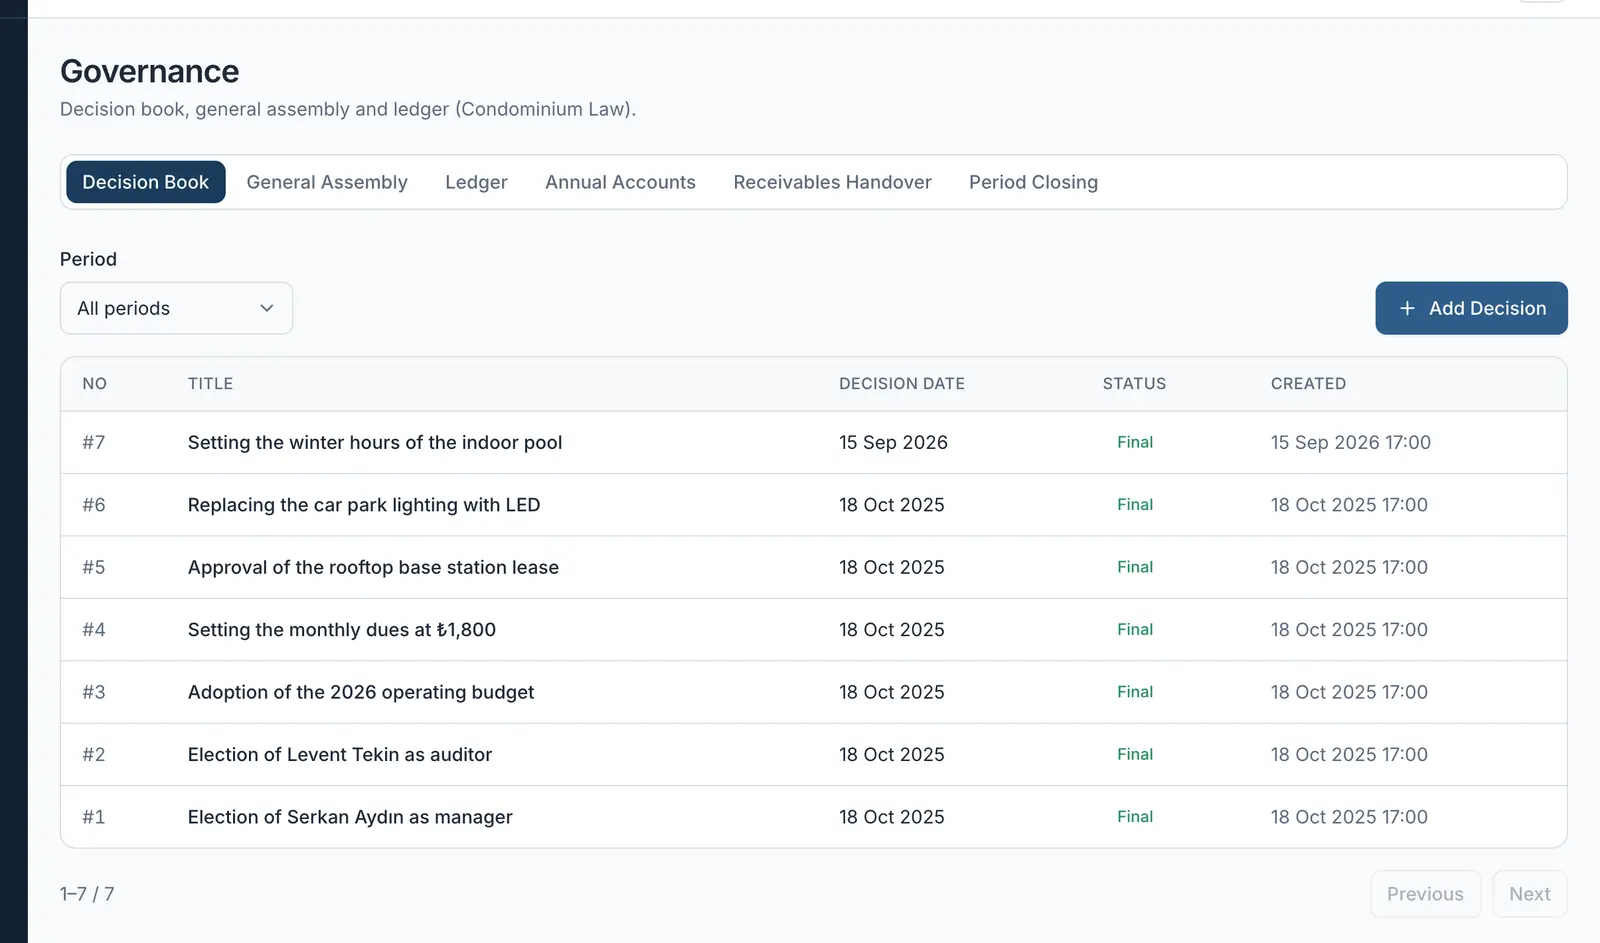The width and height of the screenshot is (1600, 943).
Task: Click the Previous page button
Action: (1425, 894)
